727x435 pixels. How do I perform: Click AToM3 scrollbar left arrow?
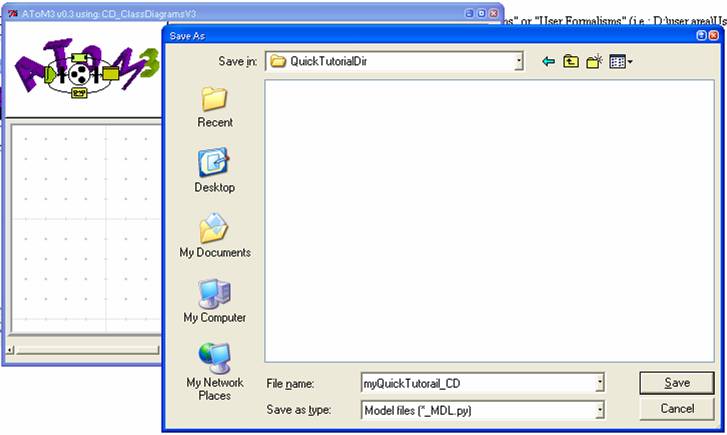(x=10, y=350)
